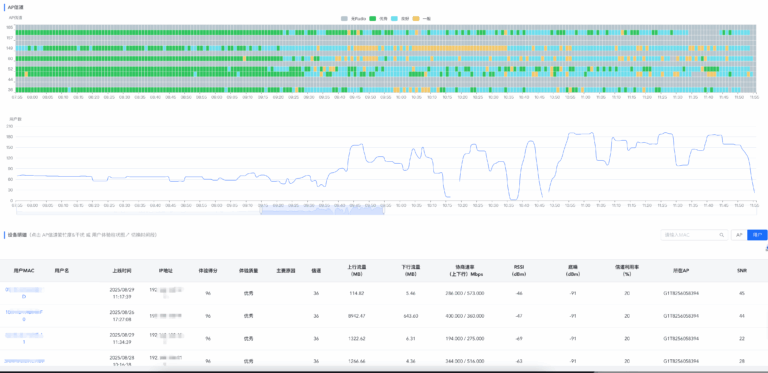Select the rate cell 400.000 / 360.000

coord(466,316)
